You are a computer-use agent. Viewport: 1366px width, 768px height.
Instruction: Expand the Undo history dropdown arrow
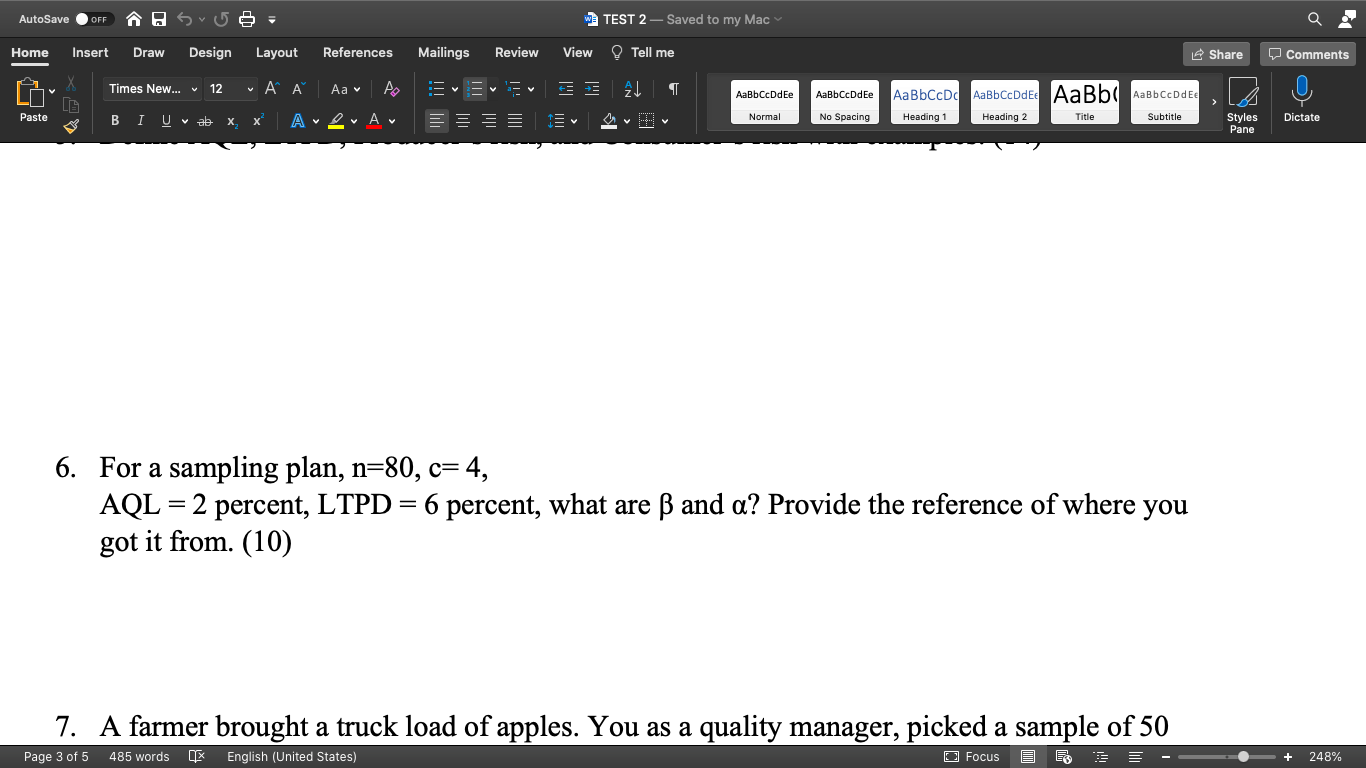[x=201, y=19]
